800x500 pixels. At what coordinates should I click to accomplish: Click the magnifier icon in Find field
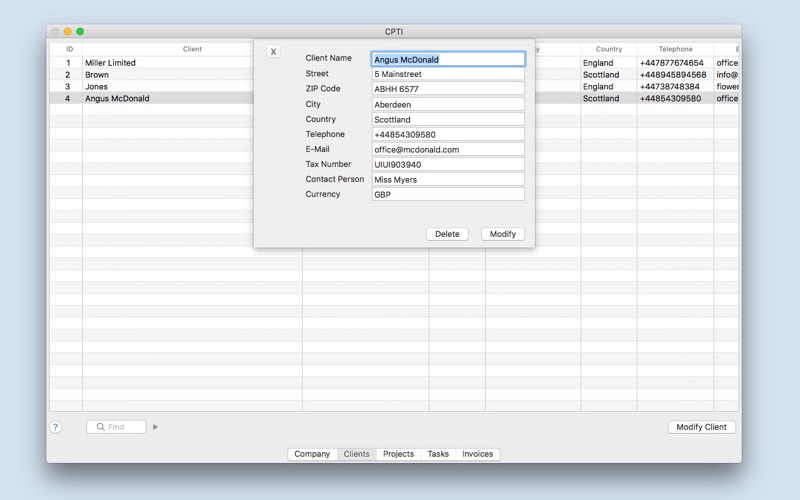point(101,427)
